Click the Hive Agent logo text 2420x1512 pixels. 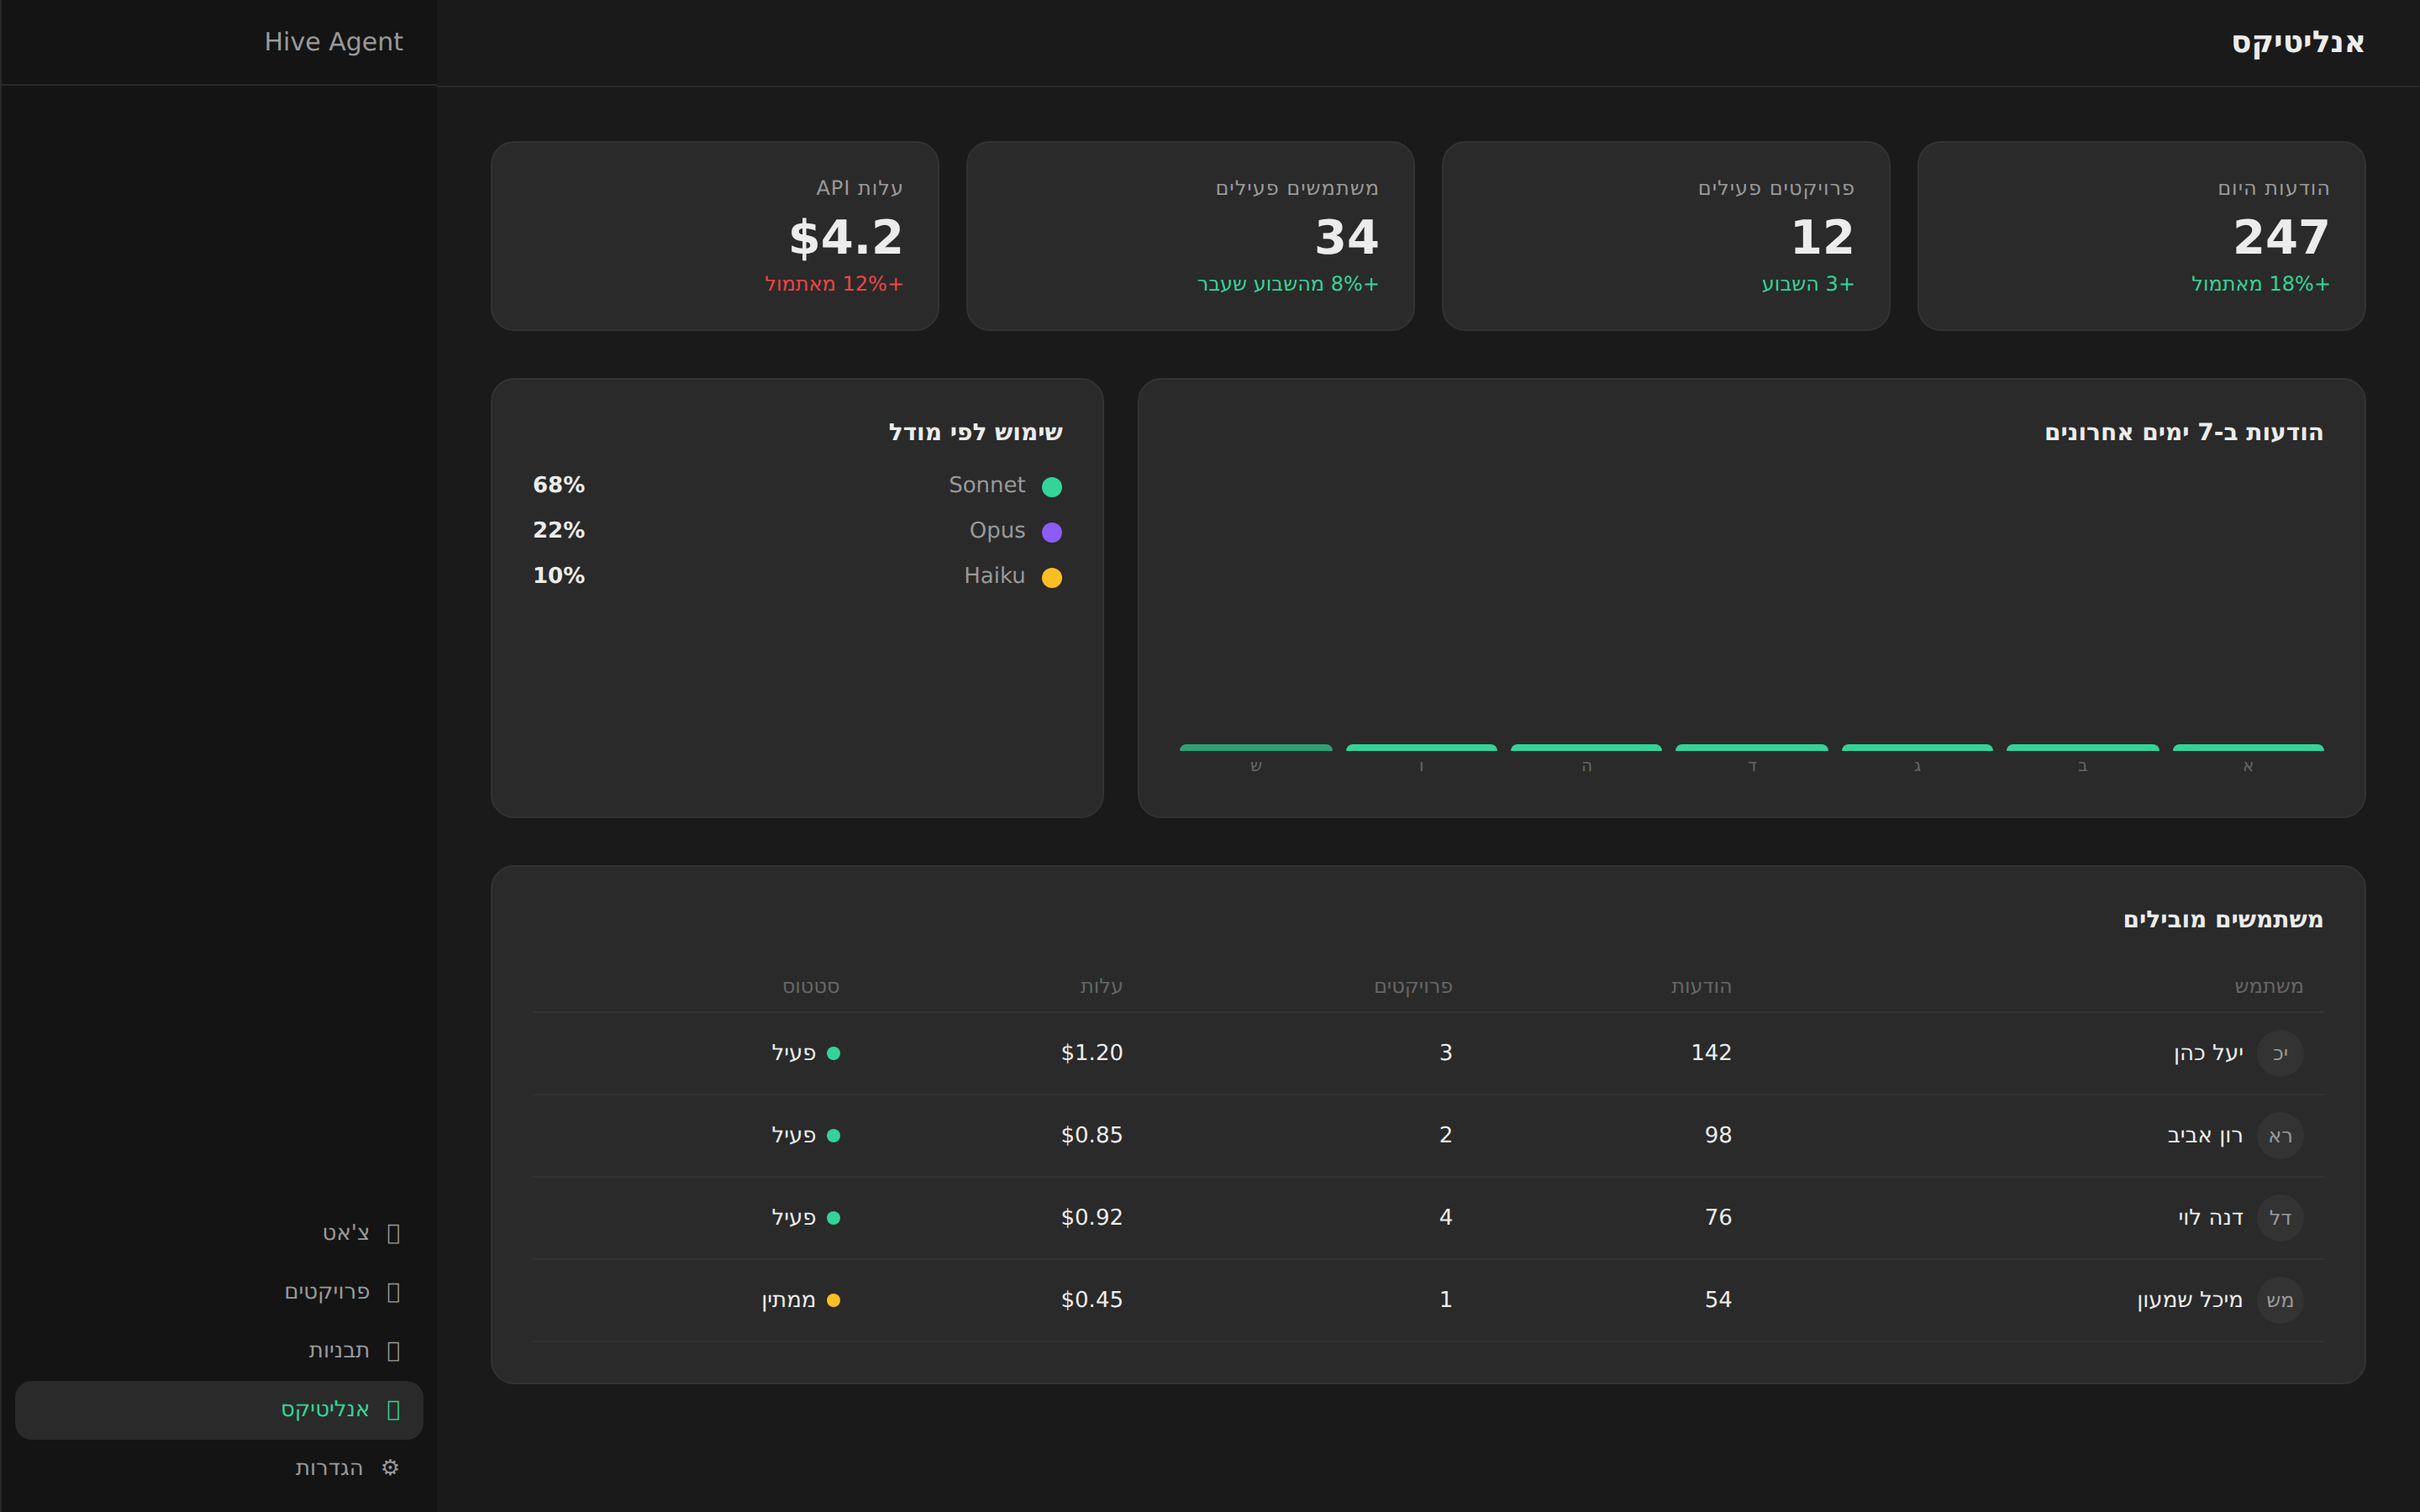click(333, 42)
